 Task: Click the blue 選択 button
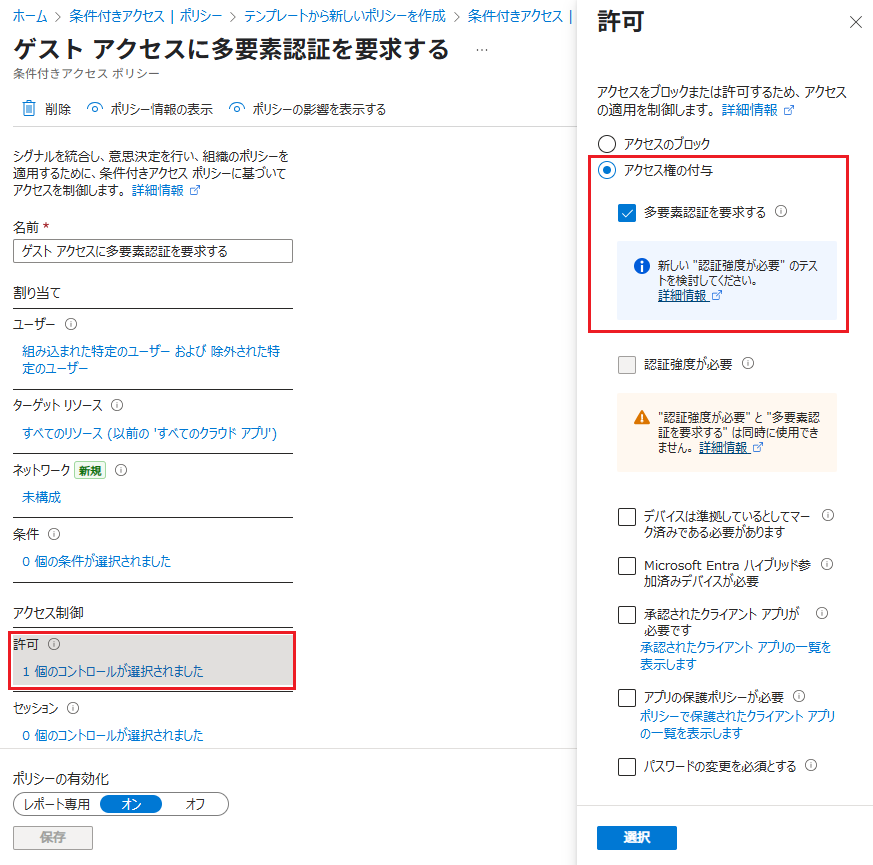[636, 837]
